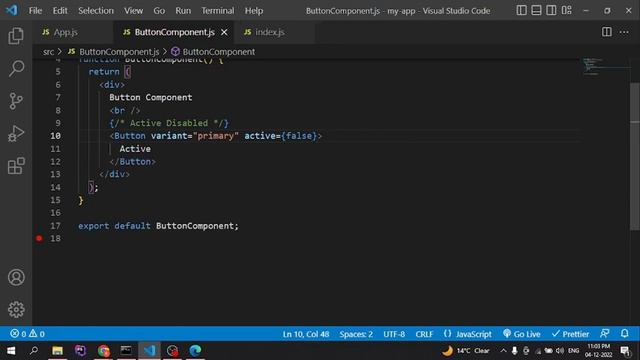640x360 pixels.
Task: Open the Edit menu
Action: pos(60,11)
